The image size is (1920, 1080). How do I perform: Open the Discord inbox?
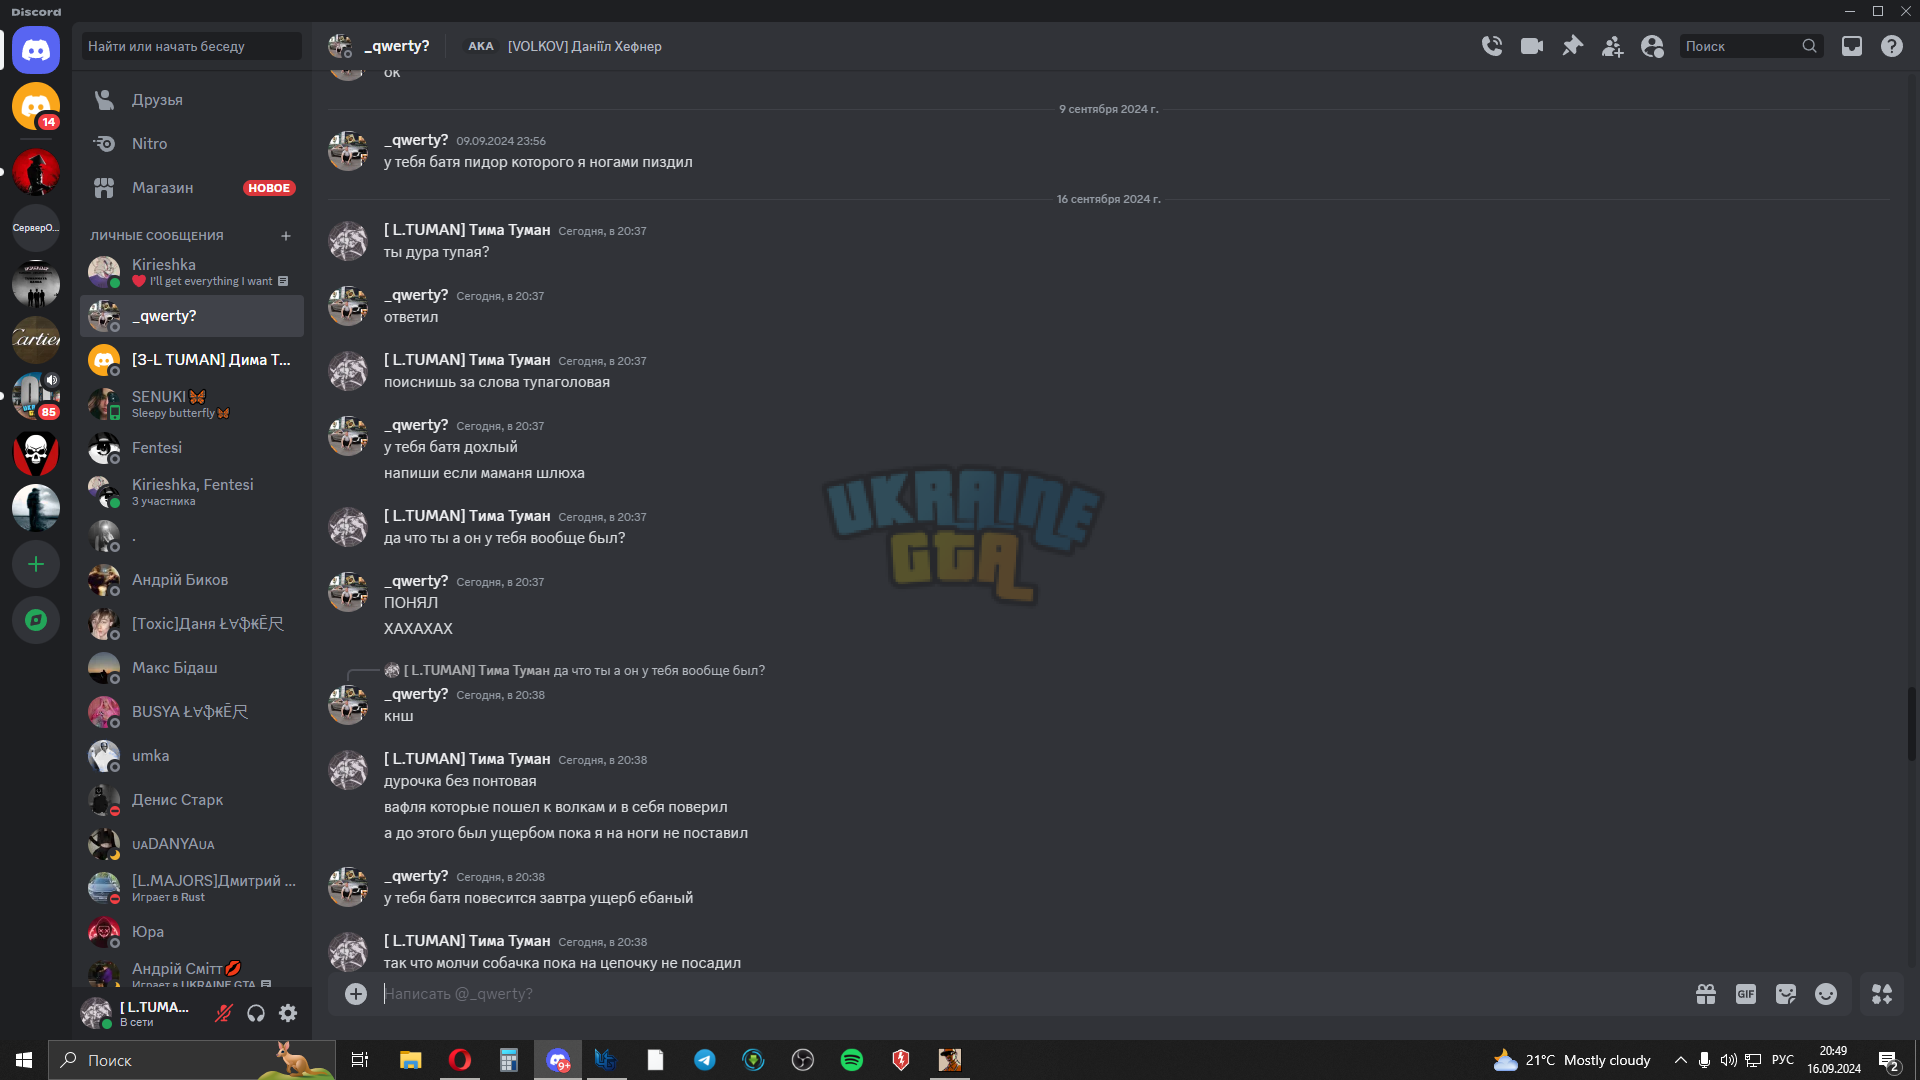click(x=1852, y=46)
